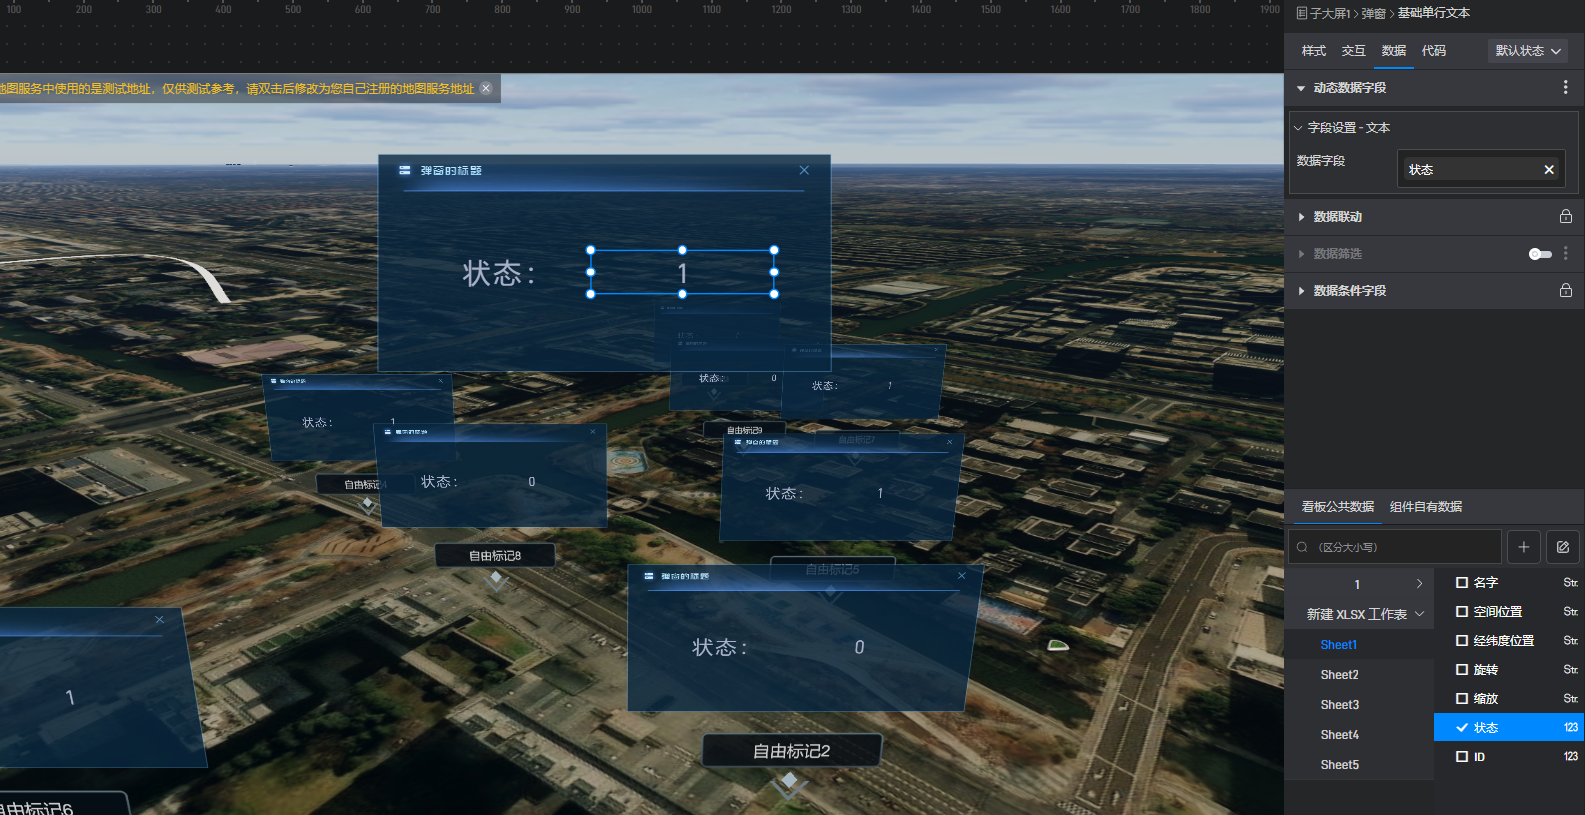The image size is (1585, 815).
Task: Click the 数据字段 input box
Action: point(1481,169)
